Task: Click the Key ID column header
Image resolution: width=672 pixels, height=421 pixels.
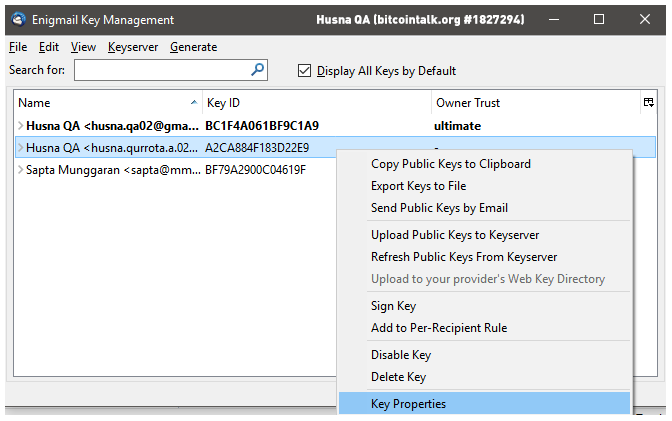Action: point(317,103)
